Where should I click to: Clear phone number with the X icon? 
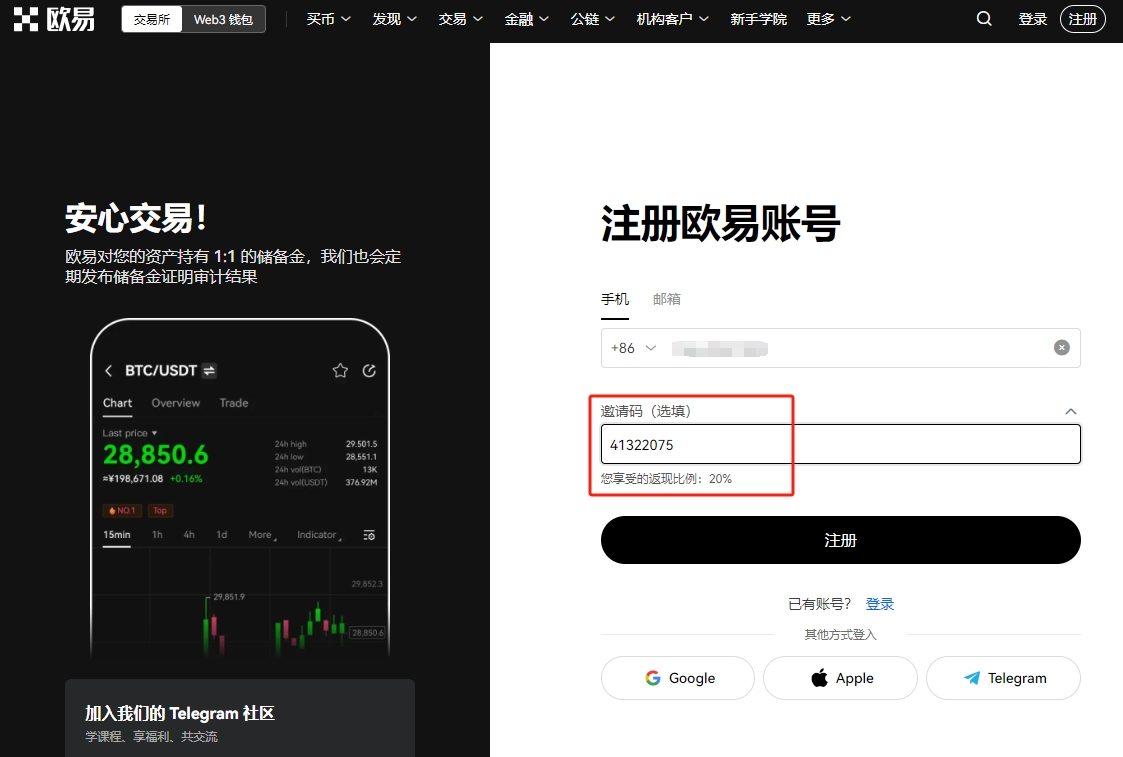click(x=1061, y=347)
